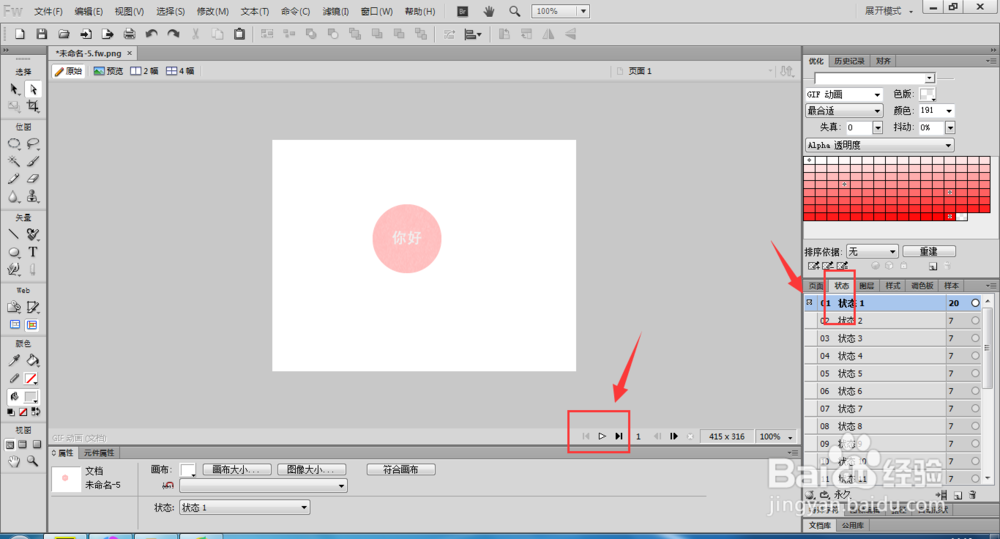Click the Undo toolbar icon
1000x539 pixels.
pyautogui.click(x=151, y=34)
